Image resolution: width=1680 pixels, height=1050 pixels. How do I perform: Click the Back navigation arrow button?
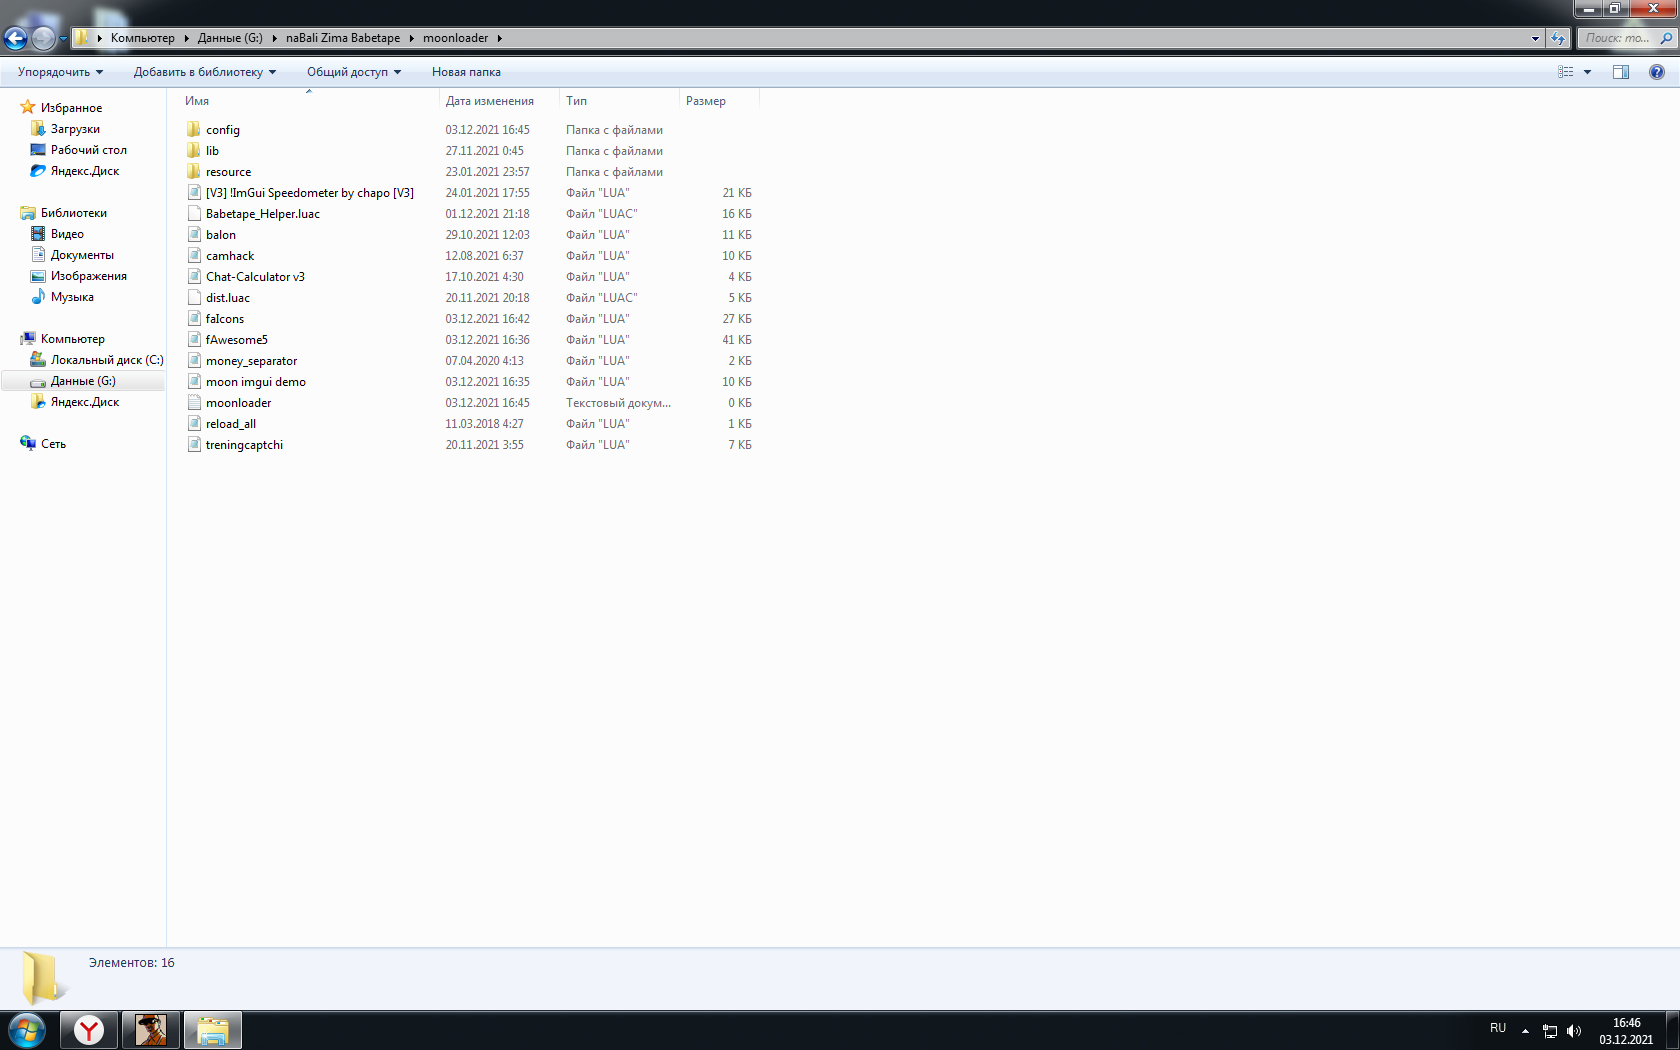(16, 39)
